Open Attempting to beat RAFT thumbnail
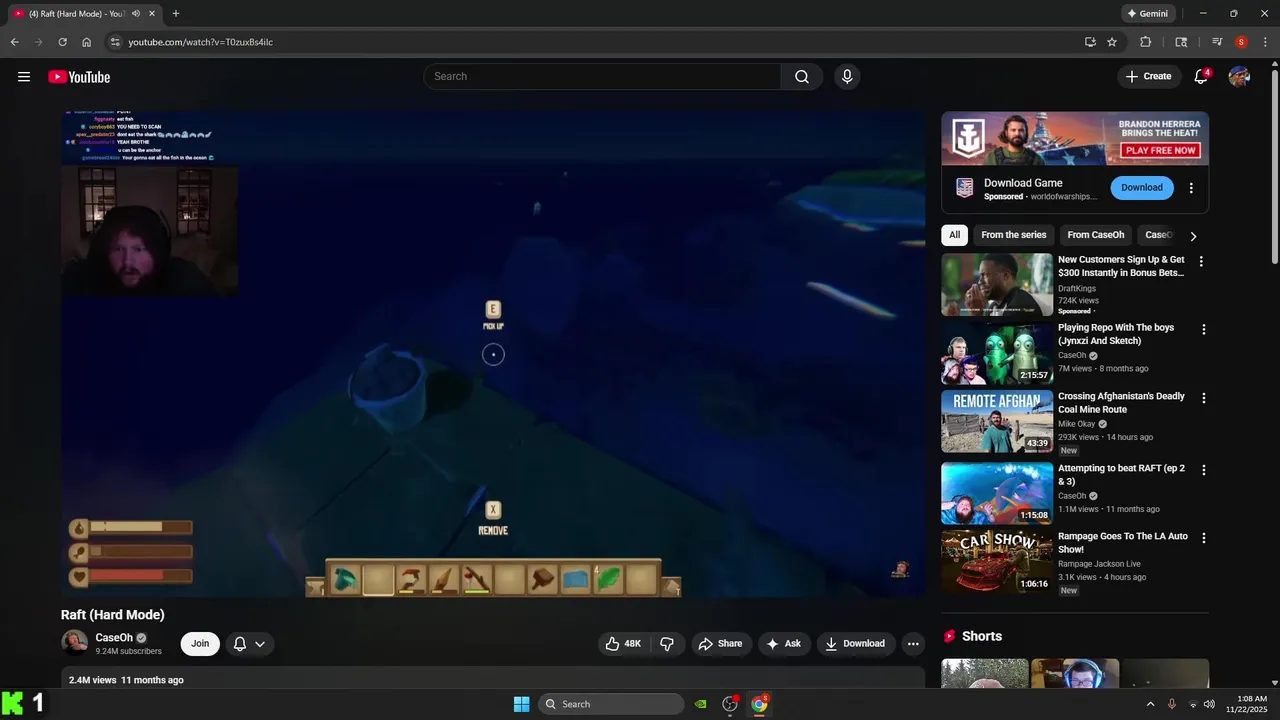 coord(997,493)
